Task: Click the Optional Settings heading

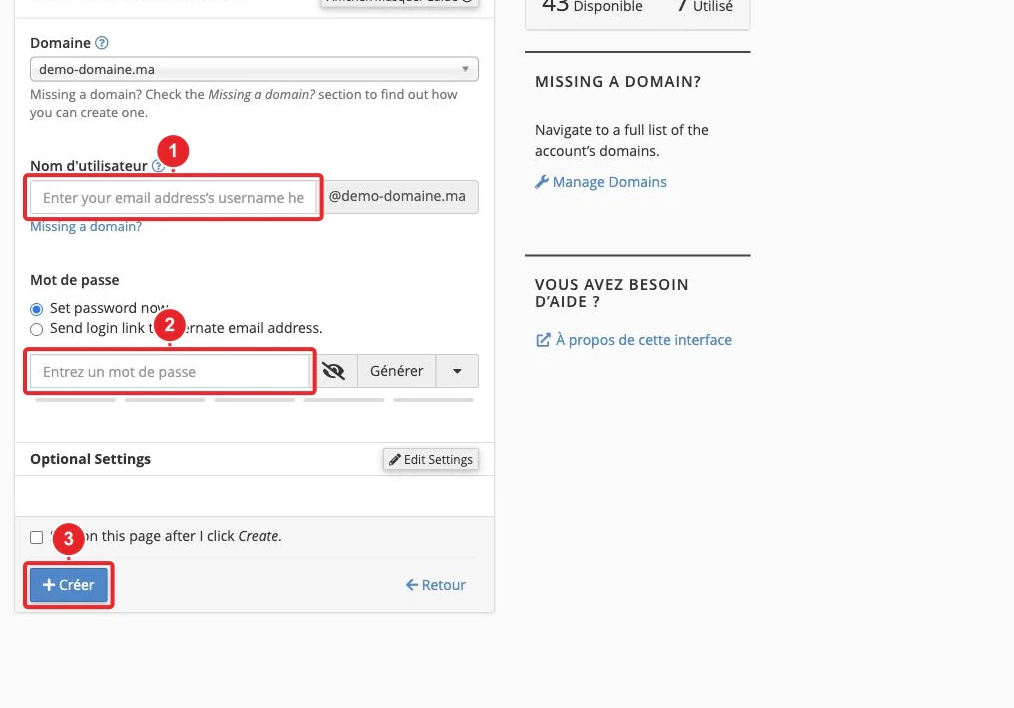Action: click(91, 459)
